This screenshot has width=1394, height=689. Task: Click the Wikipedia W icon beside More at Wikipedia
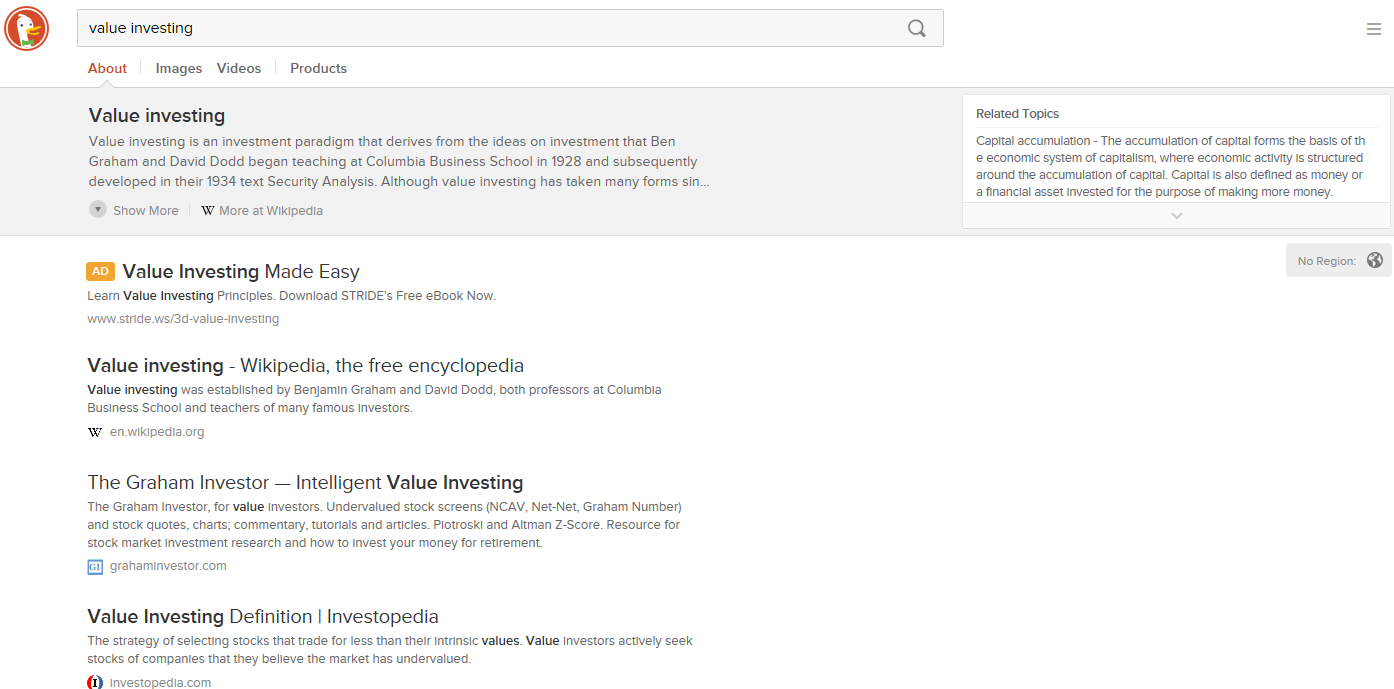click(x=208, y=211)
